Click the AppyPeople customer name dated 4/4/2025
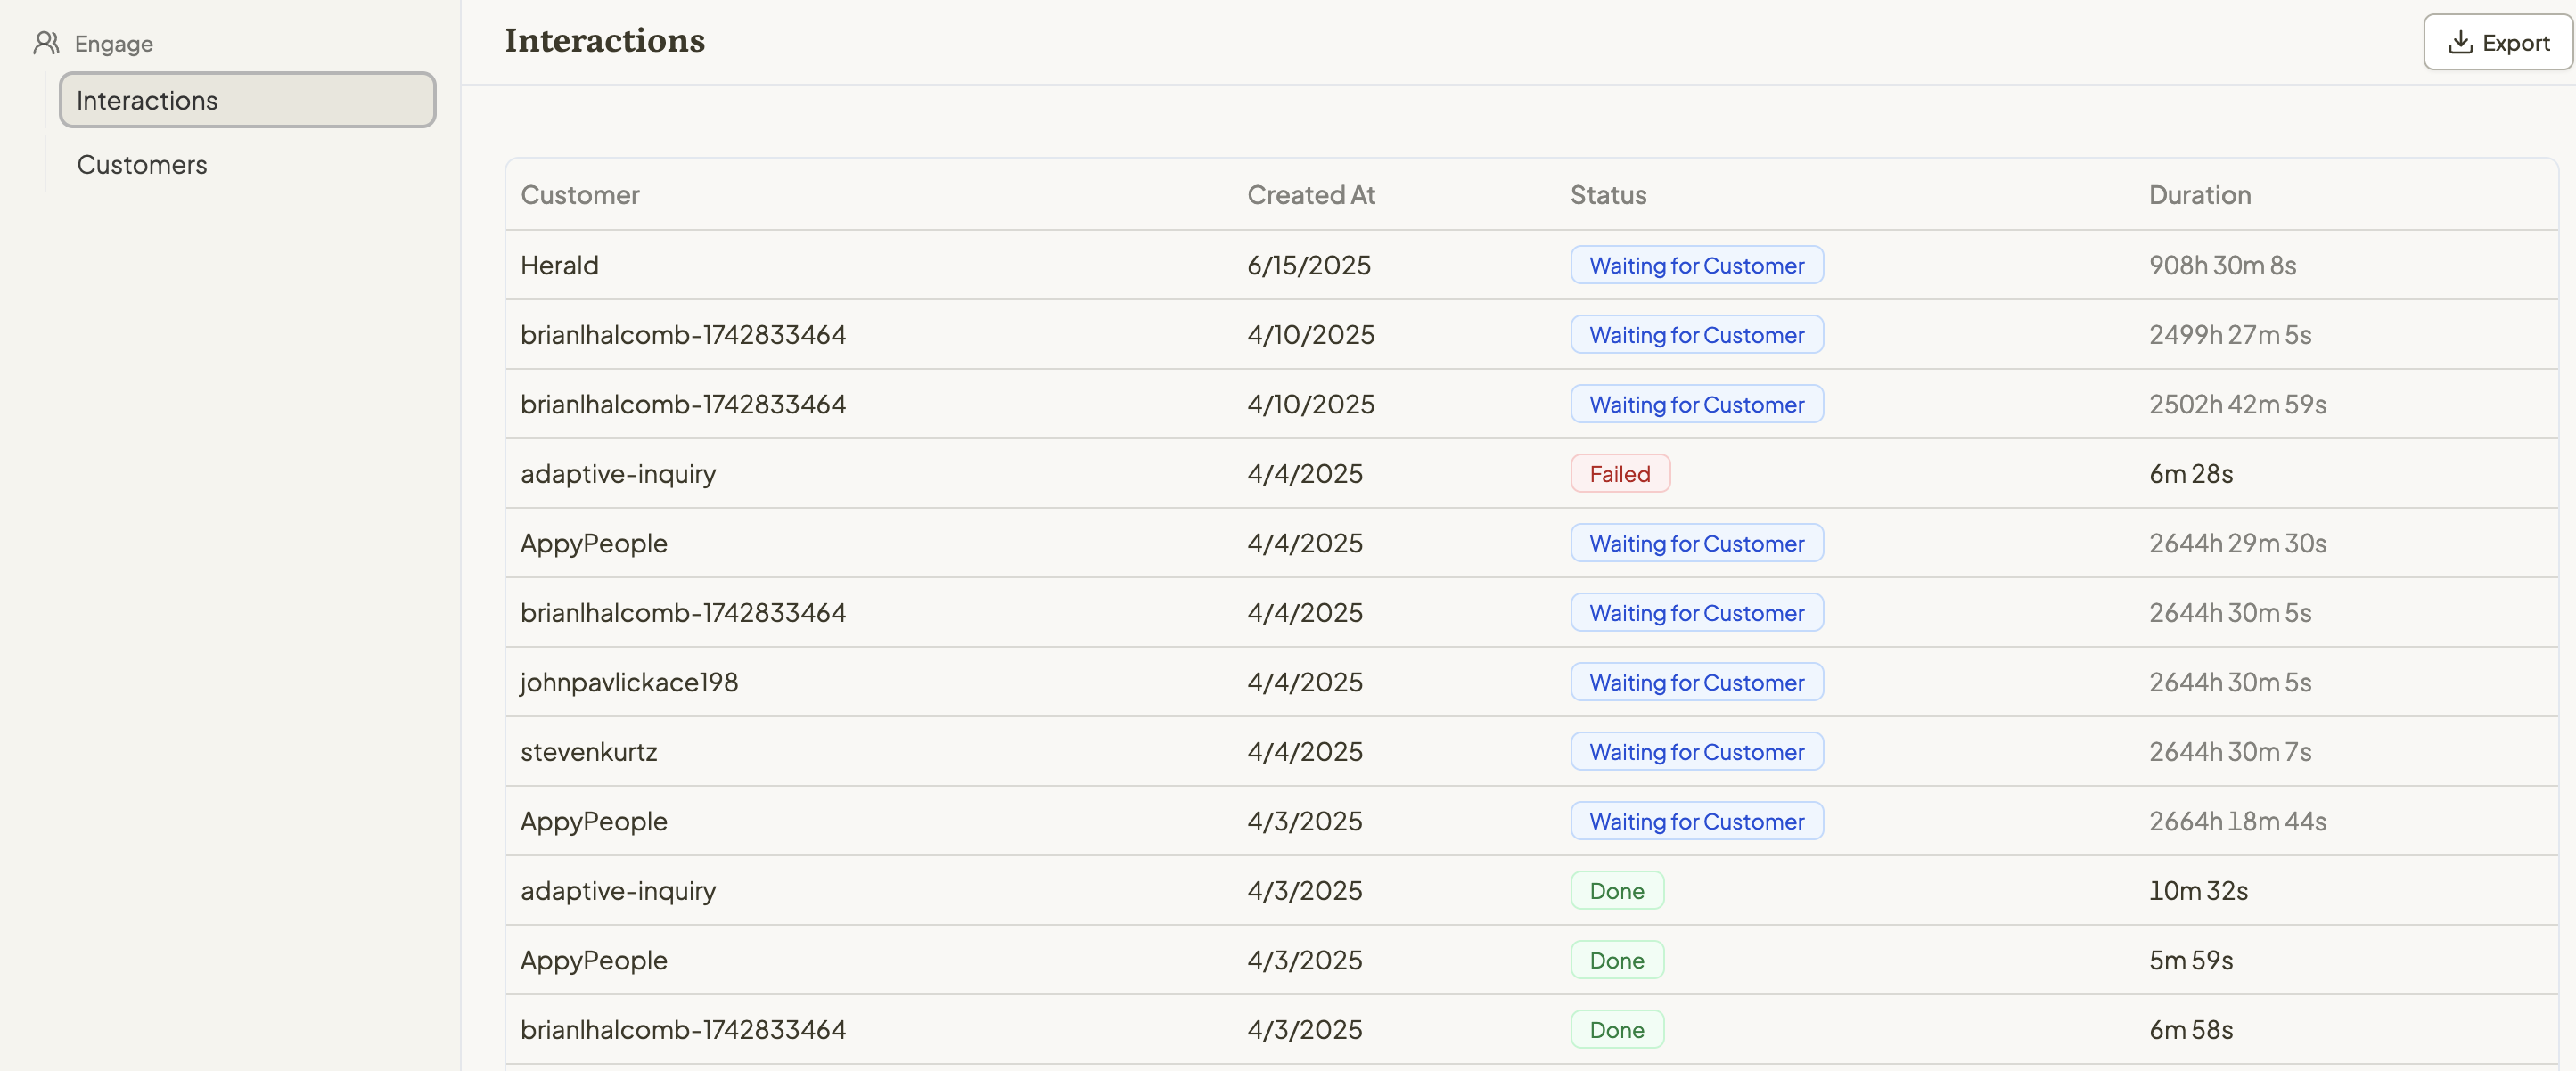Screen dimensions: 2576x1071 point(594,543)
